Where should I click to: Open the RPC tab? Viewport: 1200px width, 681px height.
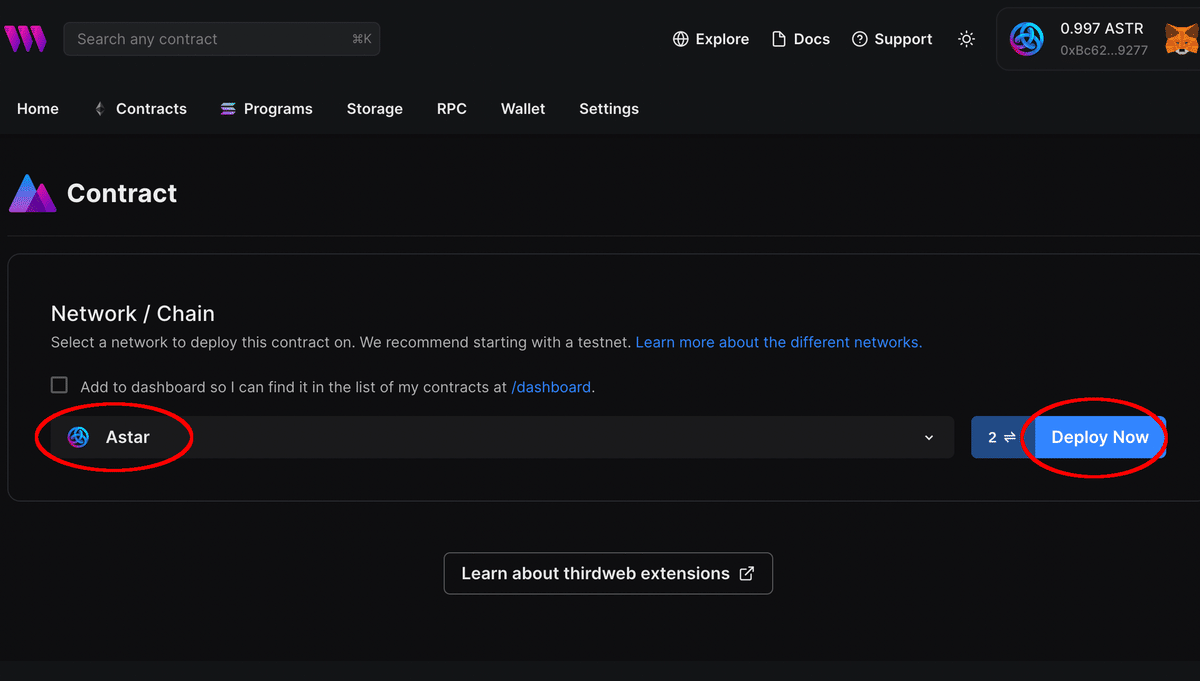[452, 109]
